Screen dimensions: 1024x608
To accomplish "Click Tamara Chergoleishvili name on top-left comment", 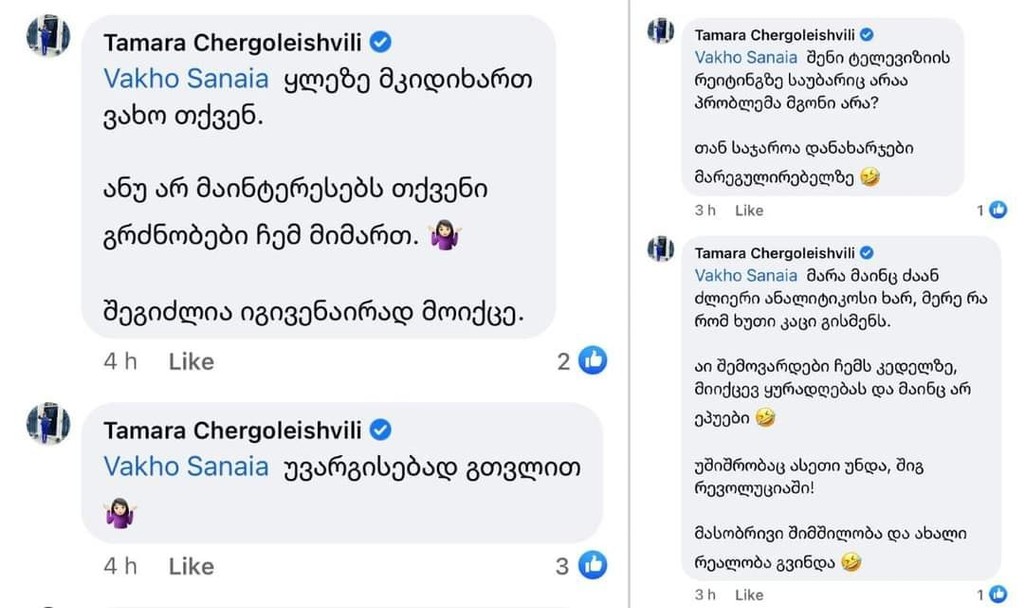I will click(x=233, y=42).
